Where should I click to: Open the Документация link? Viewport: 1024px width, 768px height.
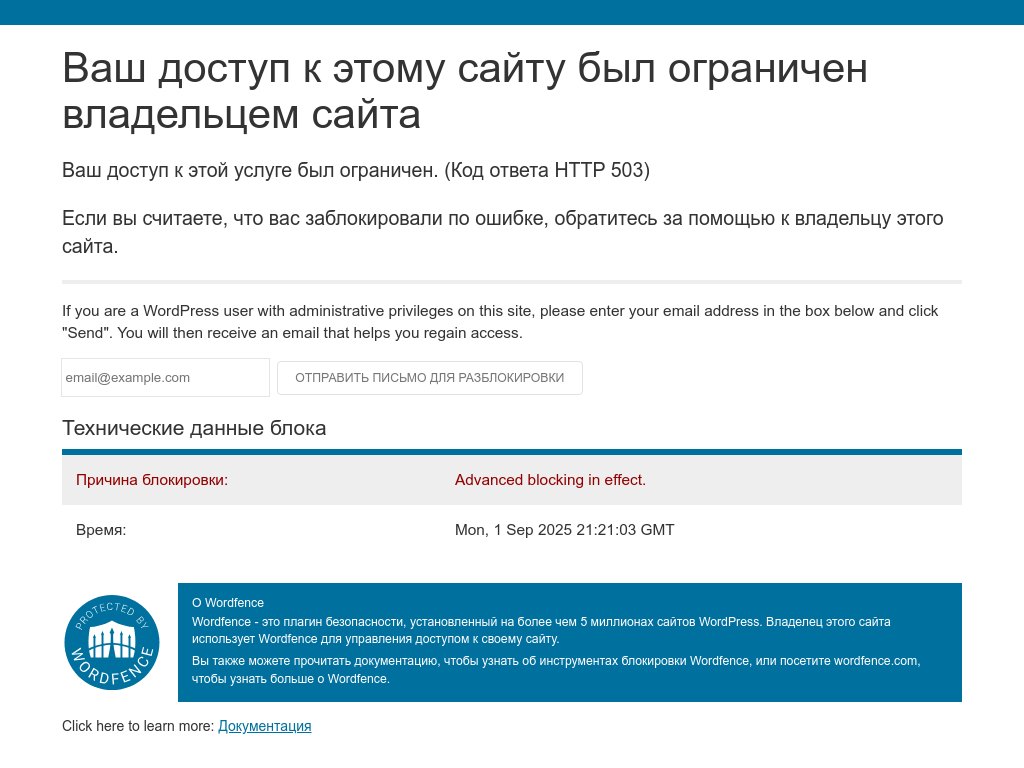(264, 726)
